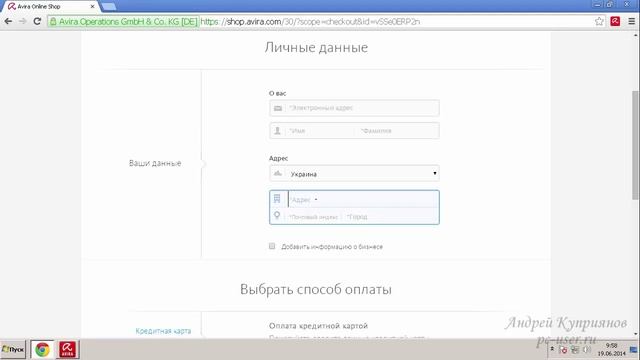The height and width of the screenshot is (360, 640).
Task: Go back with browser back arrow
Action: coord(8,21)
